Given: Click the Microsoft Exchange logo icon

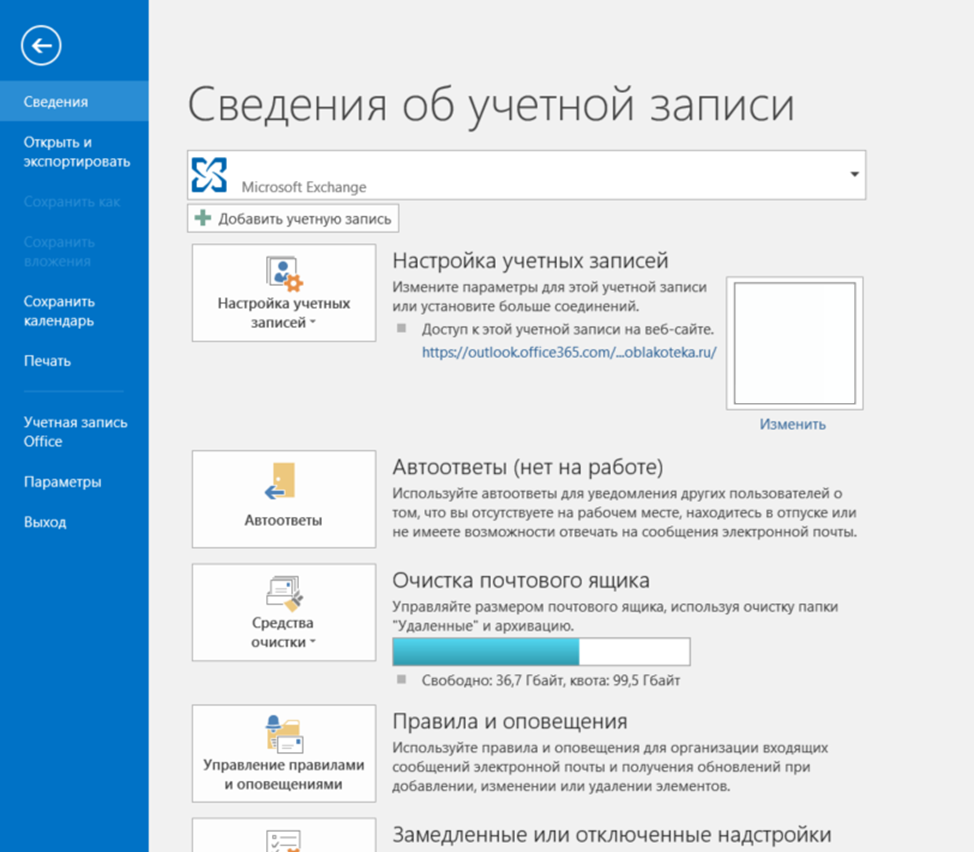Looking at the screenshot, I should (x=210, y=174).
